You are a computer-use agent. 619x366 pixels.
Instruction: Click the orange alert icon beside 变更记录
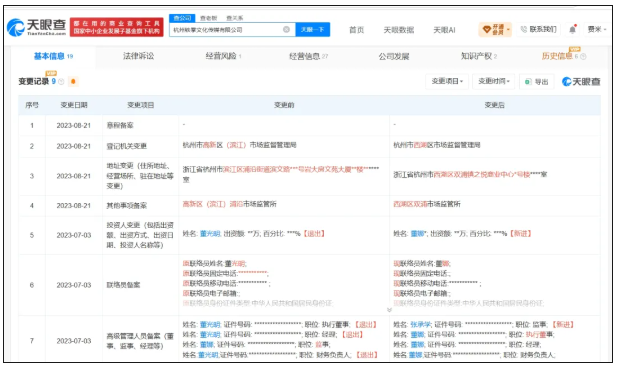coord(73,82)
